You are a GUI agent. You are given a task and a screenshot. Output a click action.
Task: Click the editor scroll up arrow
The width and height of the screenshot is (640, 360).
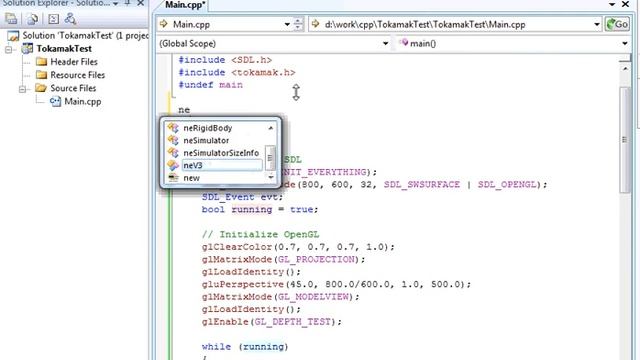(x=625, y=68)
